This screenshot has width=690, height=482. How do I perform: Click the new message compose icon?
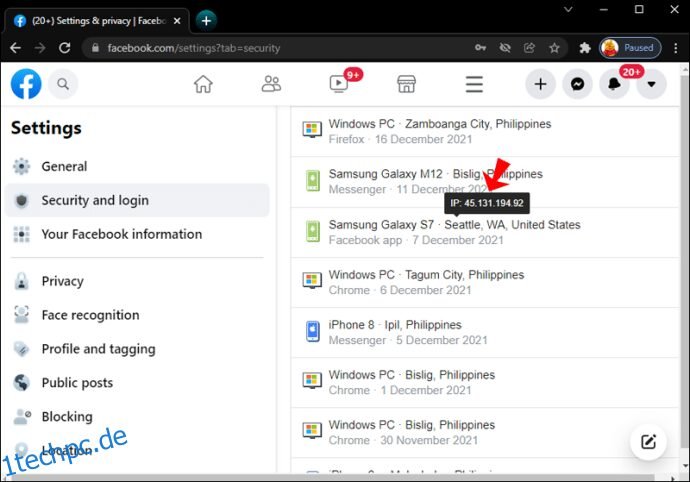point(648,442)
